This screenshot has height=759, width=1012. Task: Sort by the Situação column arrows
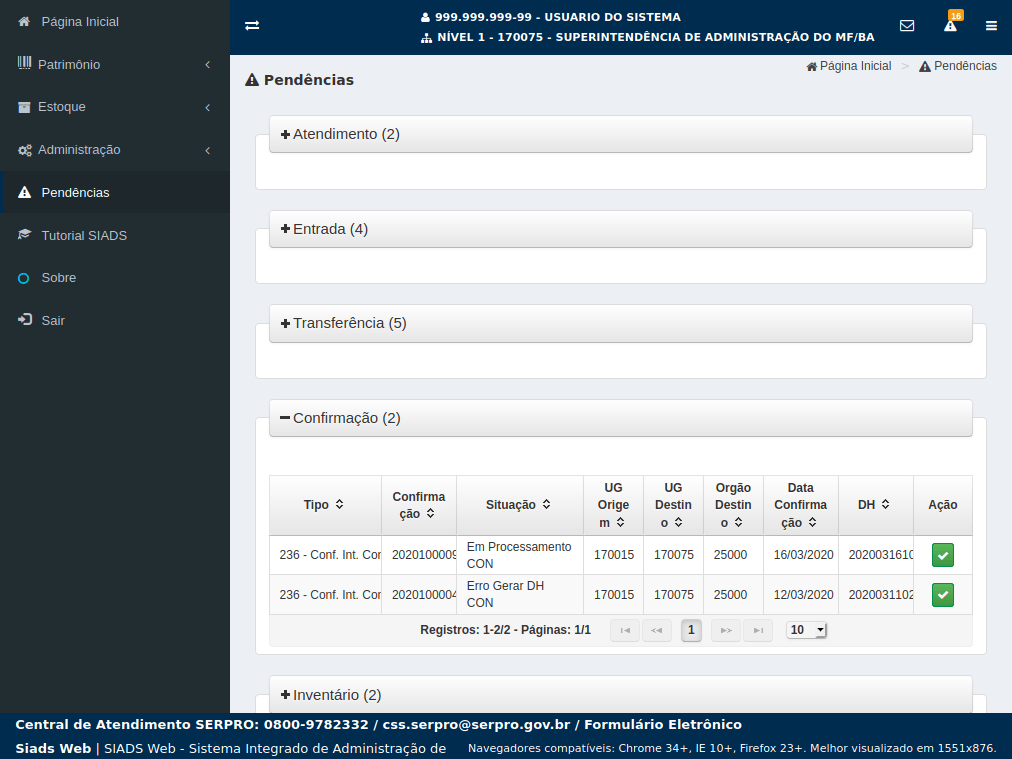(x=546, y=504)
